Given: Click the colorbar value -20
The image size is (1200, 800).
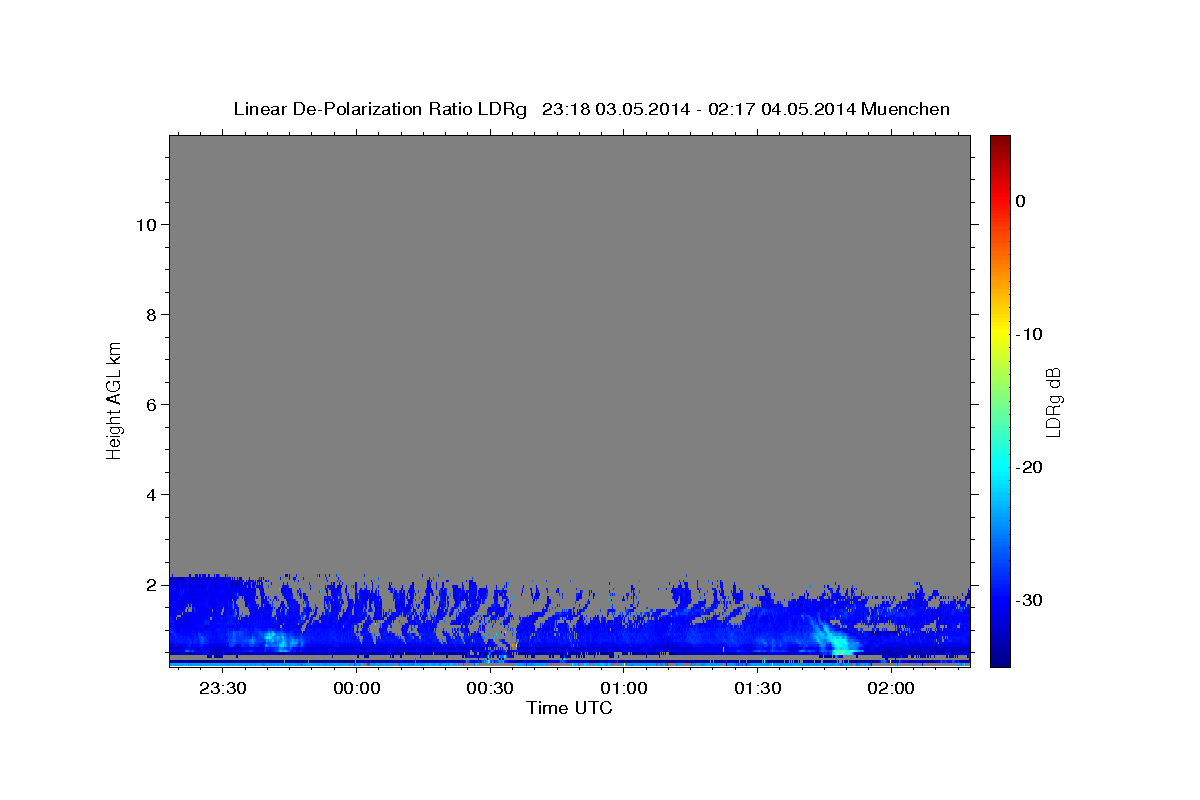Looking at the screenshot, I should click(1029, 467).
